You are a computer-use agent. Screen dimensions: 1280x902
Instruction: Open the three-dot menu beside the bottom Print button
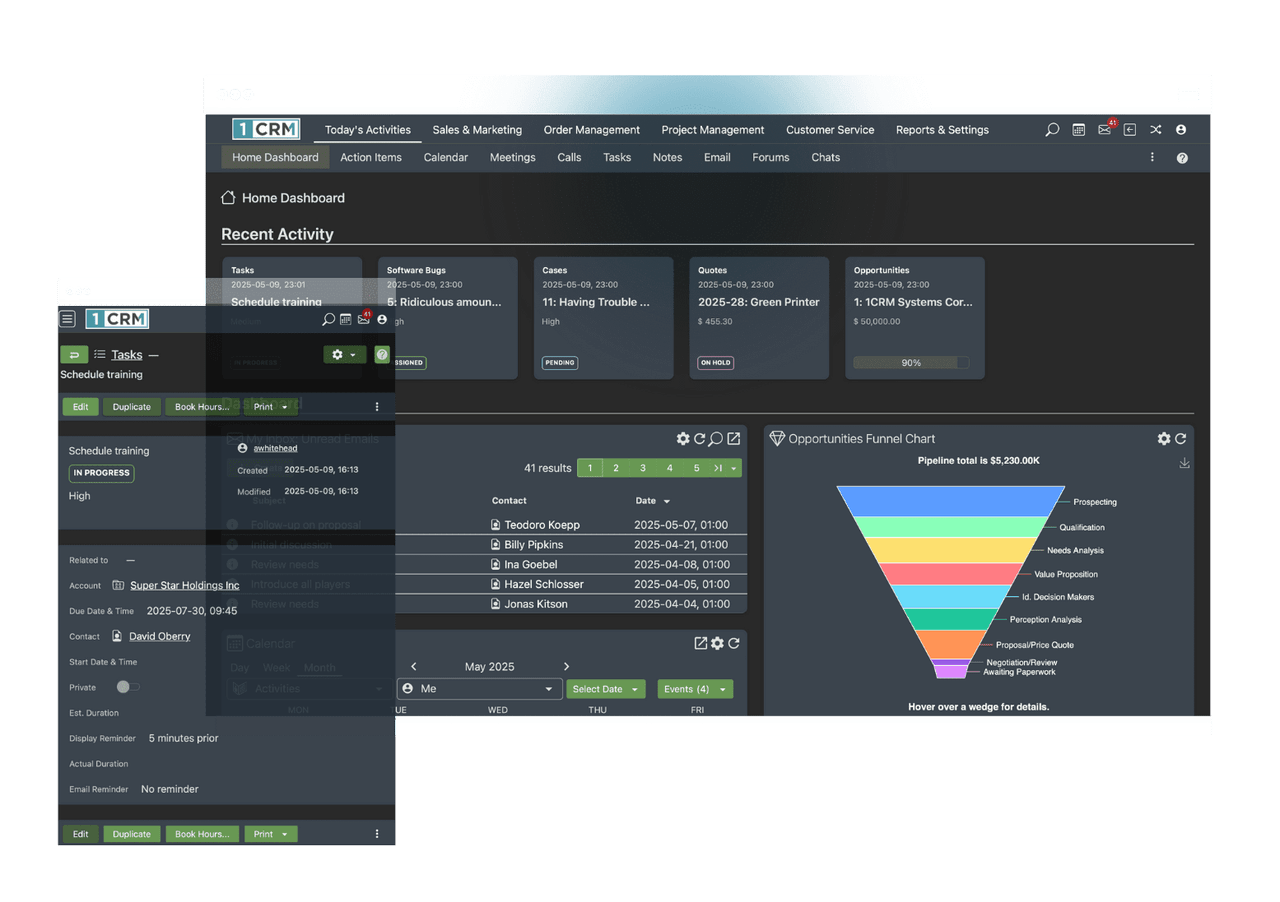coord(377,834)
